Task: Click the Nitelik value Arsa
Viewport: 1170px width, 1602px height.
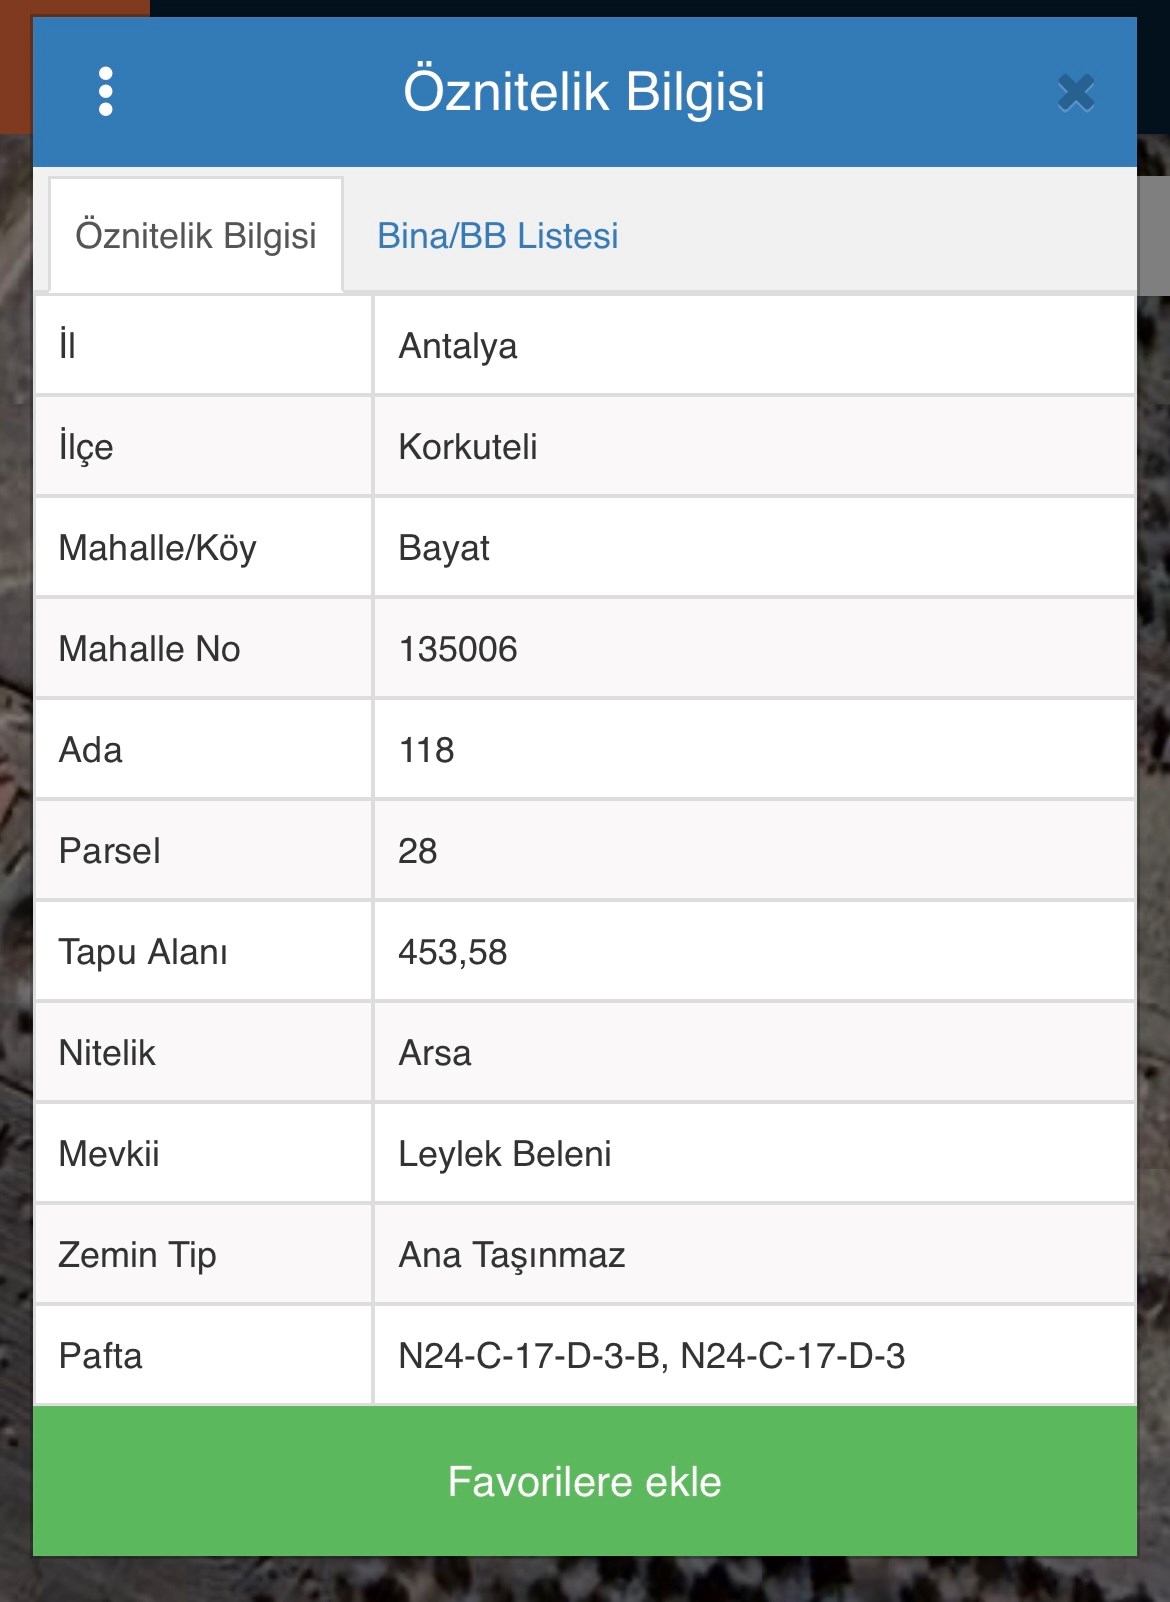Action: (435, 1053)
